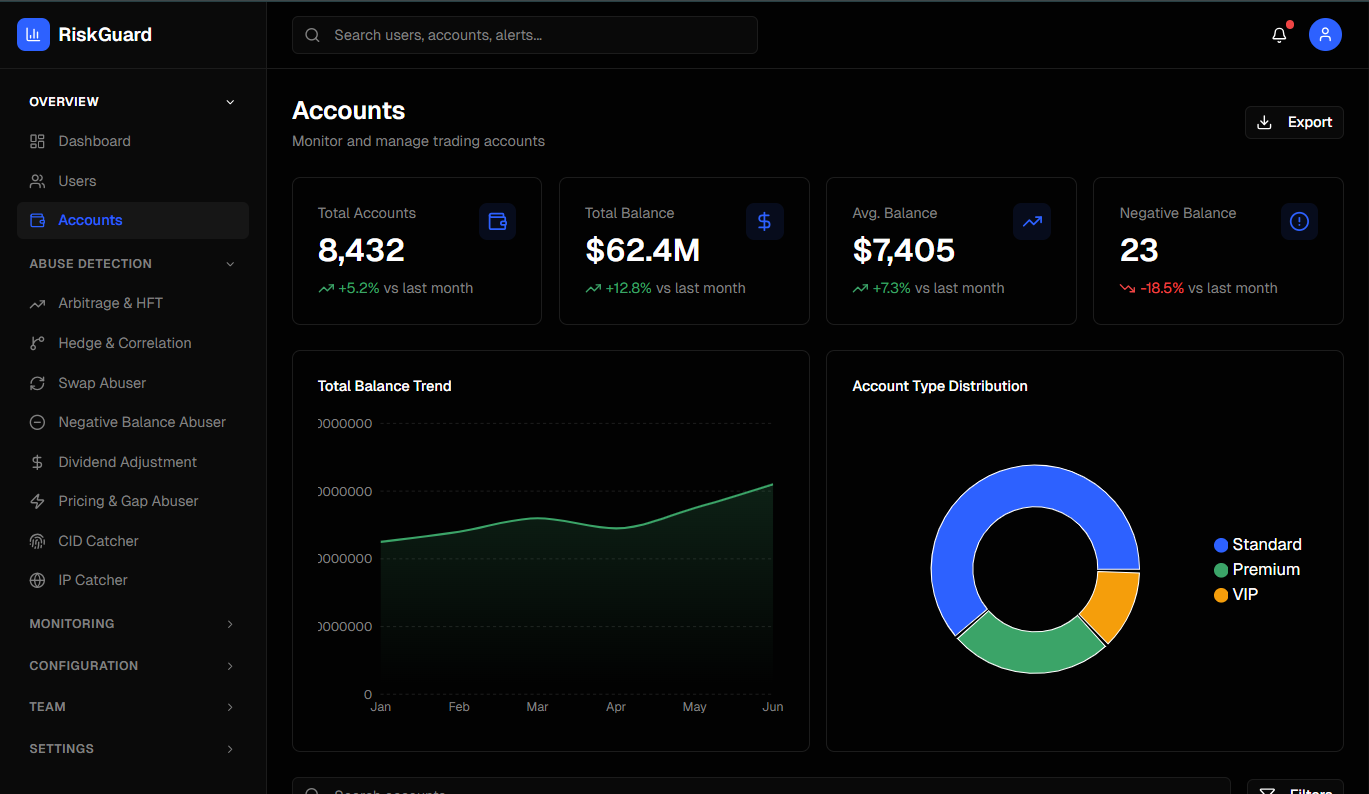Screen dimensions: 1369x794
Task: Open Arbitrage & HFT detection
Action: click(x=133, y=303)
